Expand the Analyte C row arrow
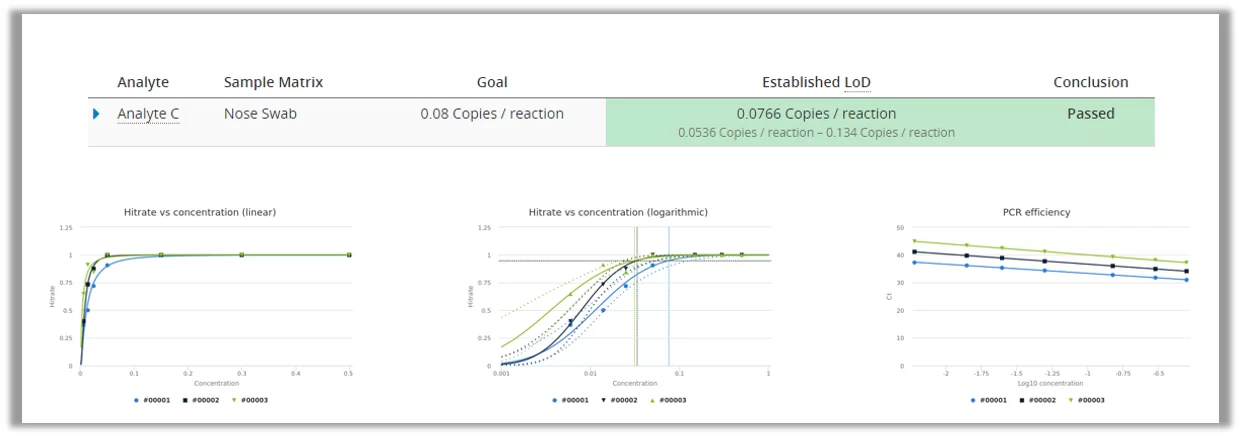This screenshot has width=1241, height=434. [96, 114]
